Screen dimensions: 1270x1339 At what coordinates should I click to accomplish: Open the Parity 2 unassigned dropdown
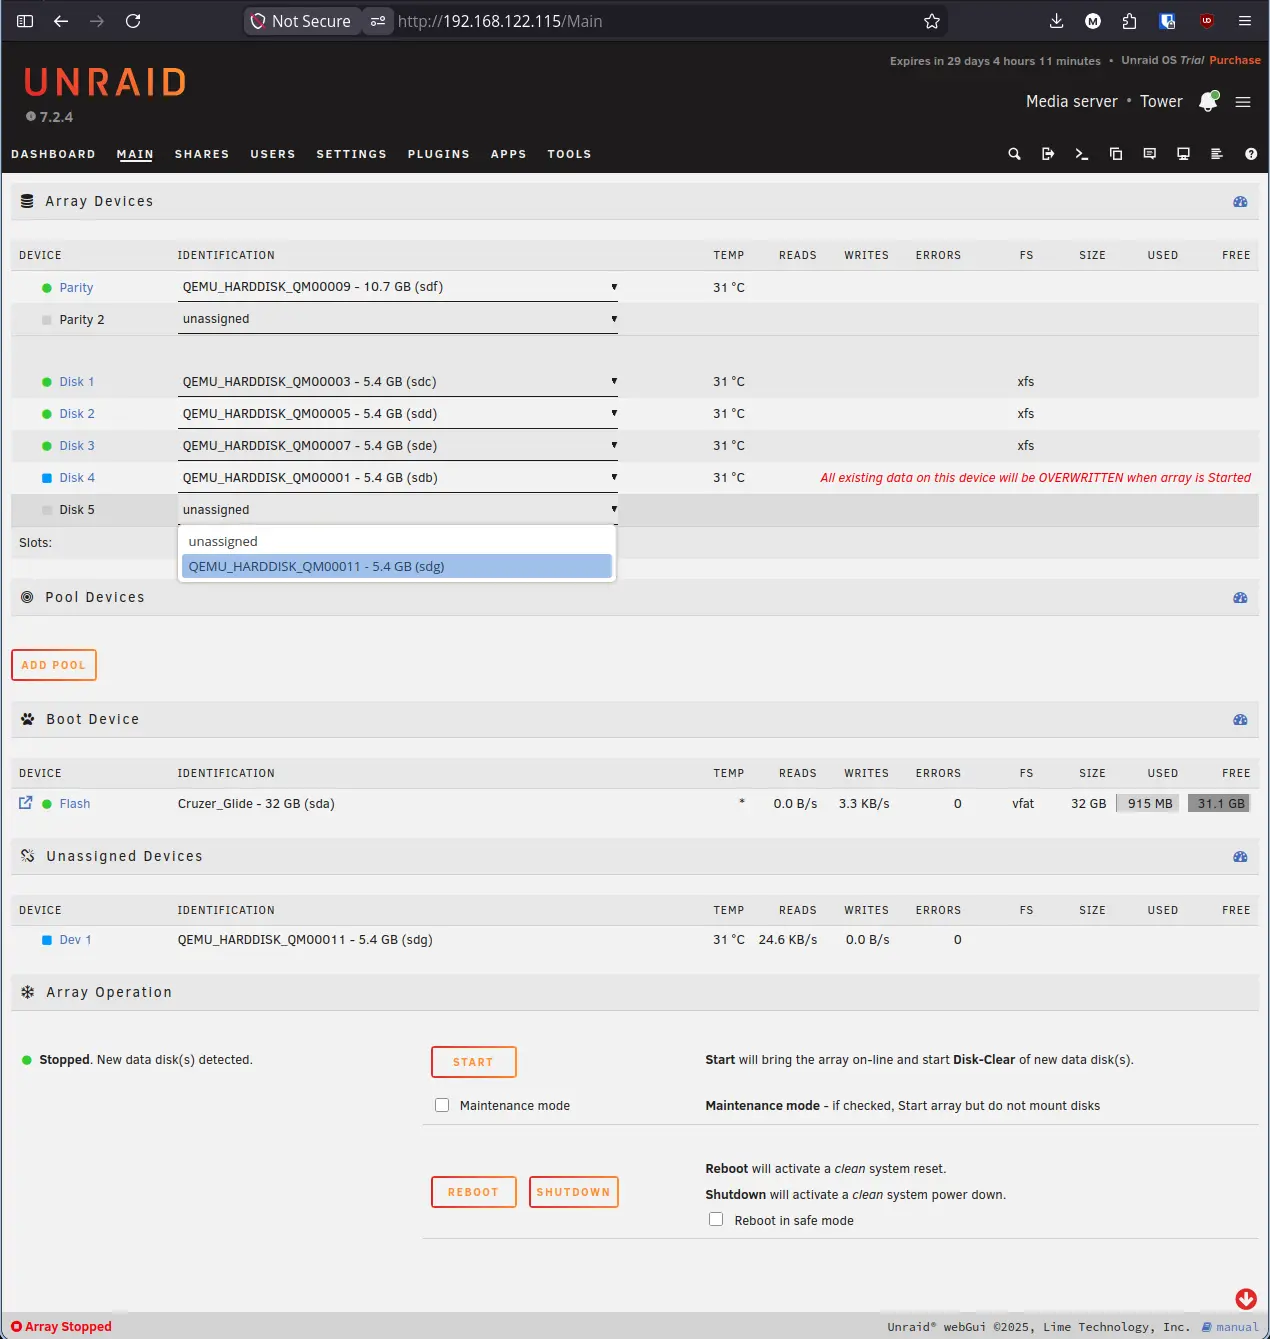(398, 319)
